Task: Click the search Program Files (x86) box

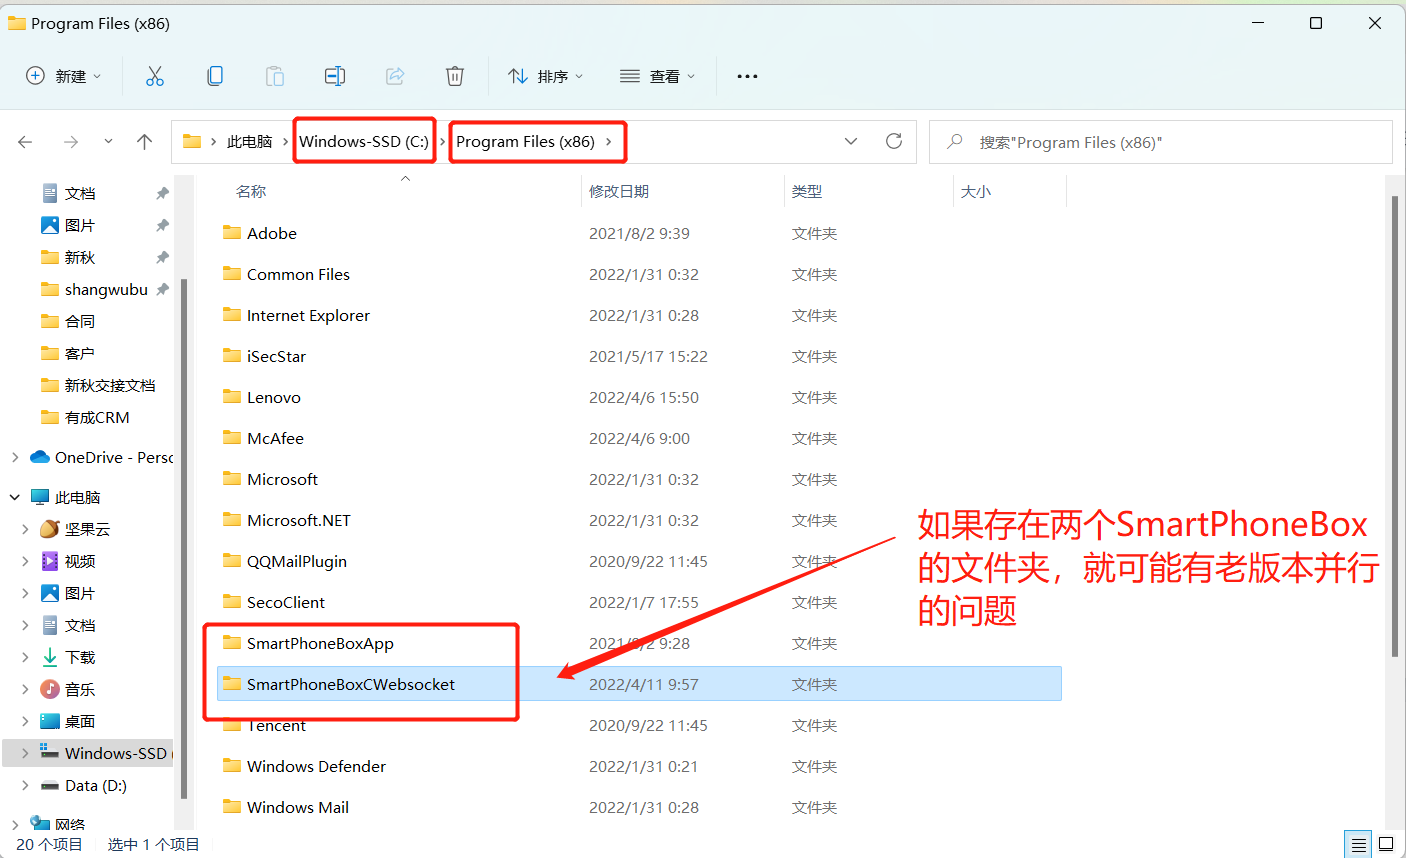Action: click(1161, 142)
